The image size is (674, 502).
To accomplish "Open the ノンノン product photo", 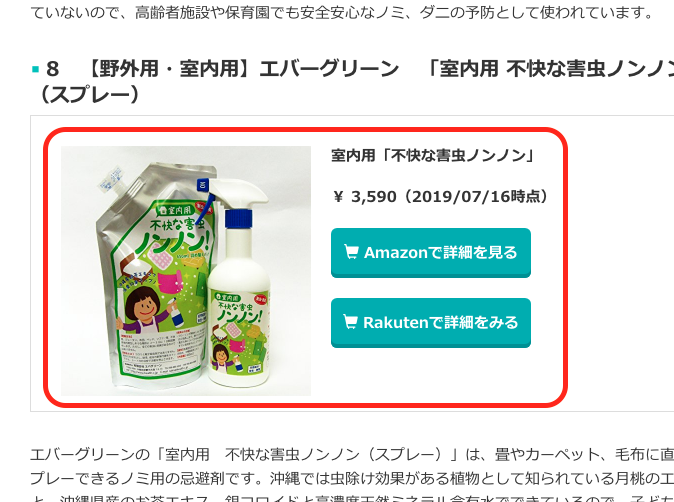I will click(186, 271).
